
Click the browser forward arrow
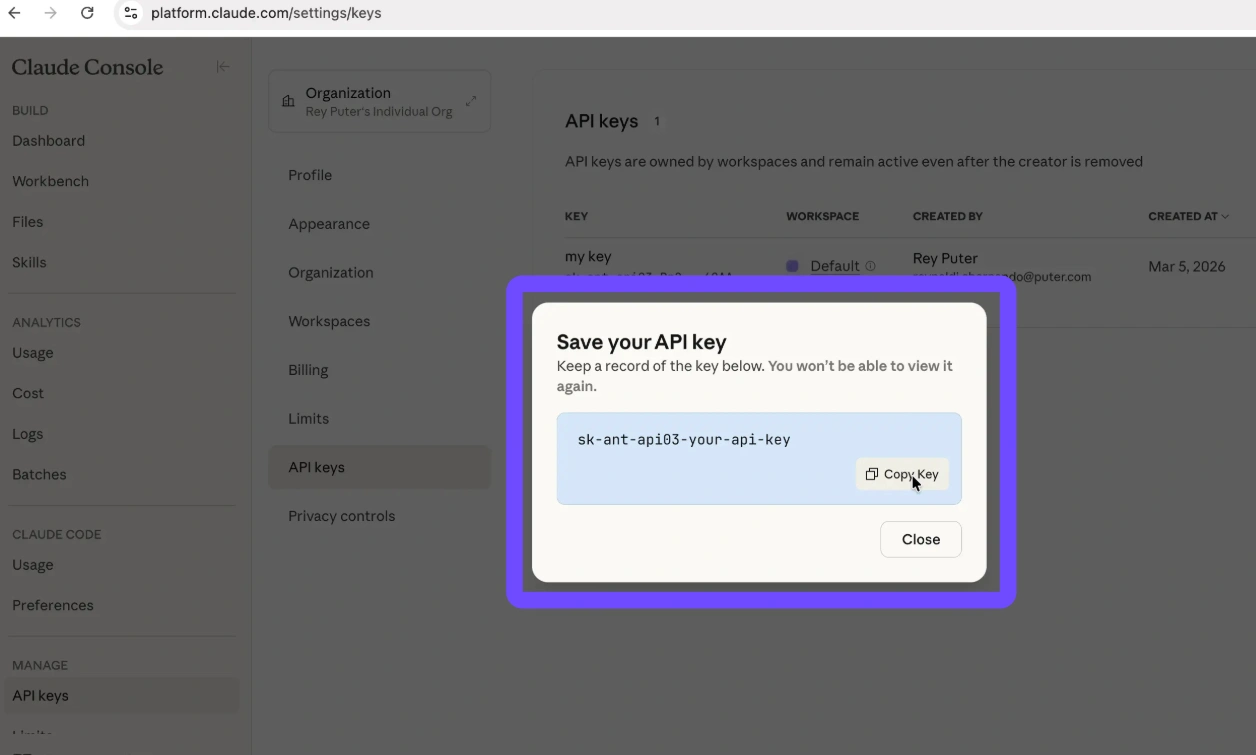pos(50,13)
